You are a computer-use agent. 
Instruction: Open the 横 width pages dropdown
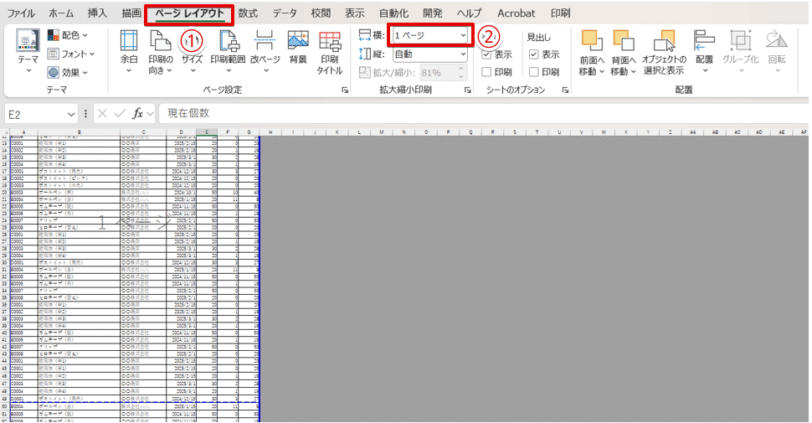[x=429, y=35]
